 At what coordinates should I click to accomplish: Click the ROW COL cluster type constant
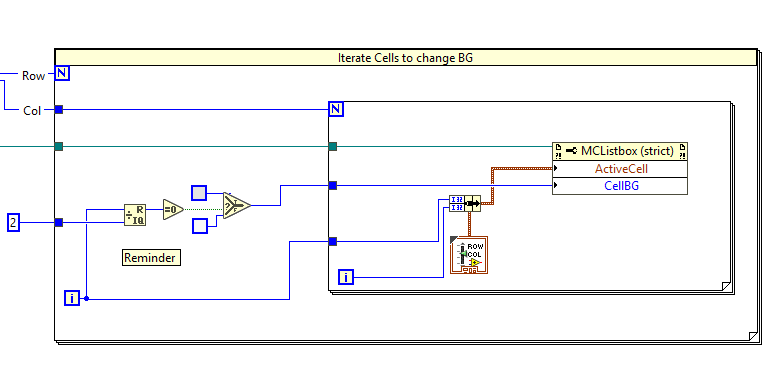tap(469, 255)
